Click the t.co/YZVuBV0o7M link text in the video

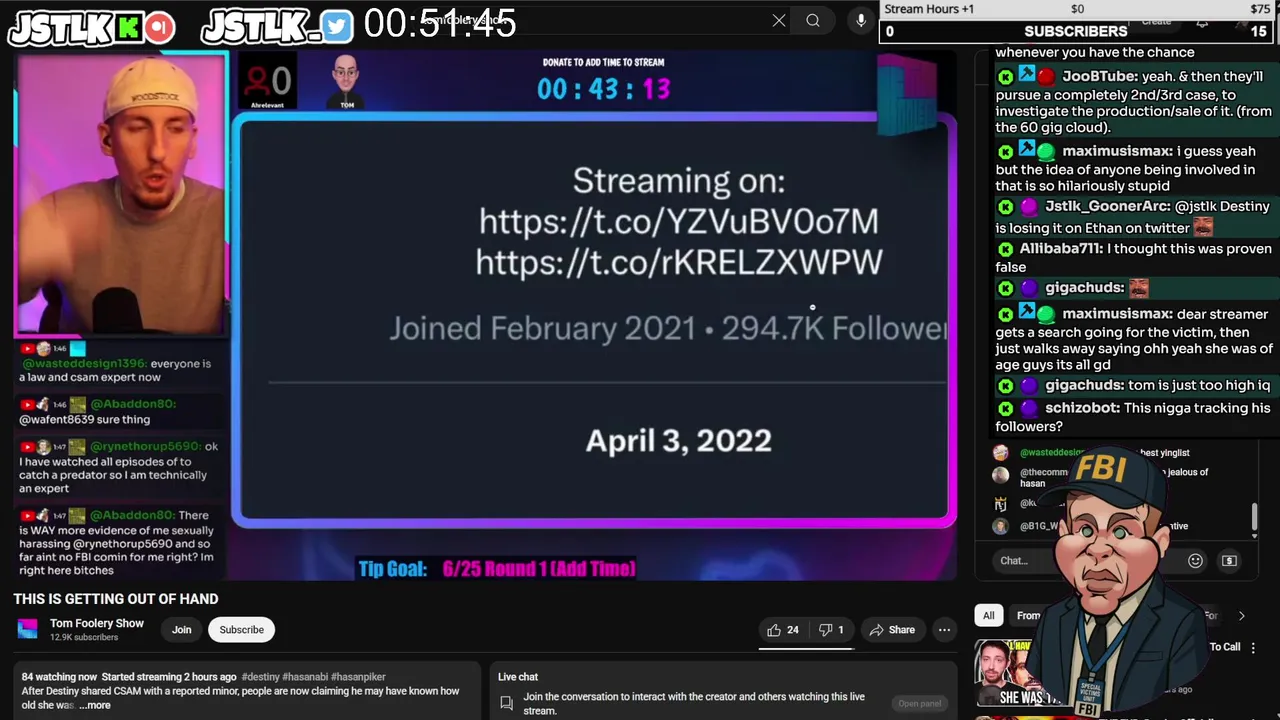tap(678, 221)
